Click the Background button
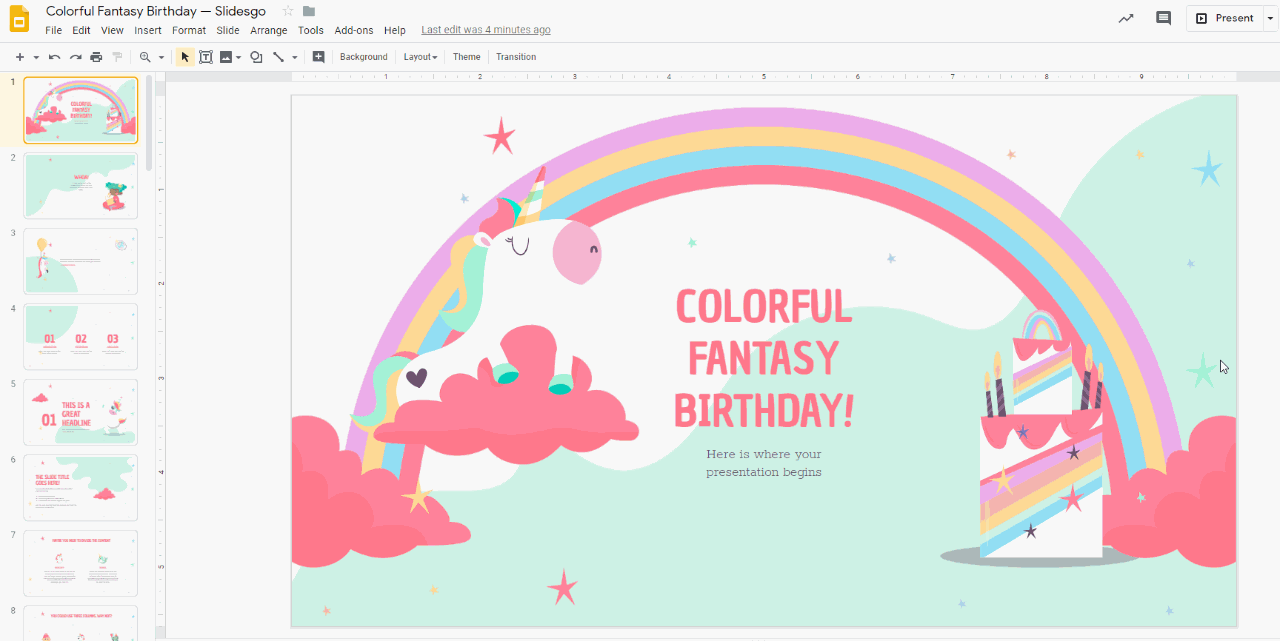 coord(363,57)
